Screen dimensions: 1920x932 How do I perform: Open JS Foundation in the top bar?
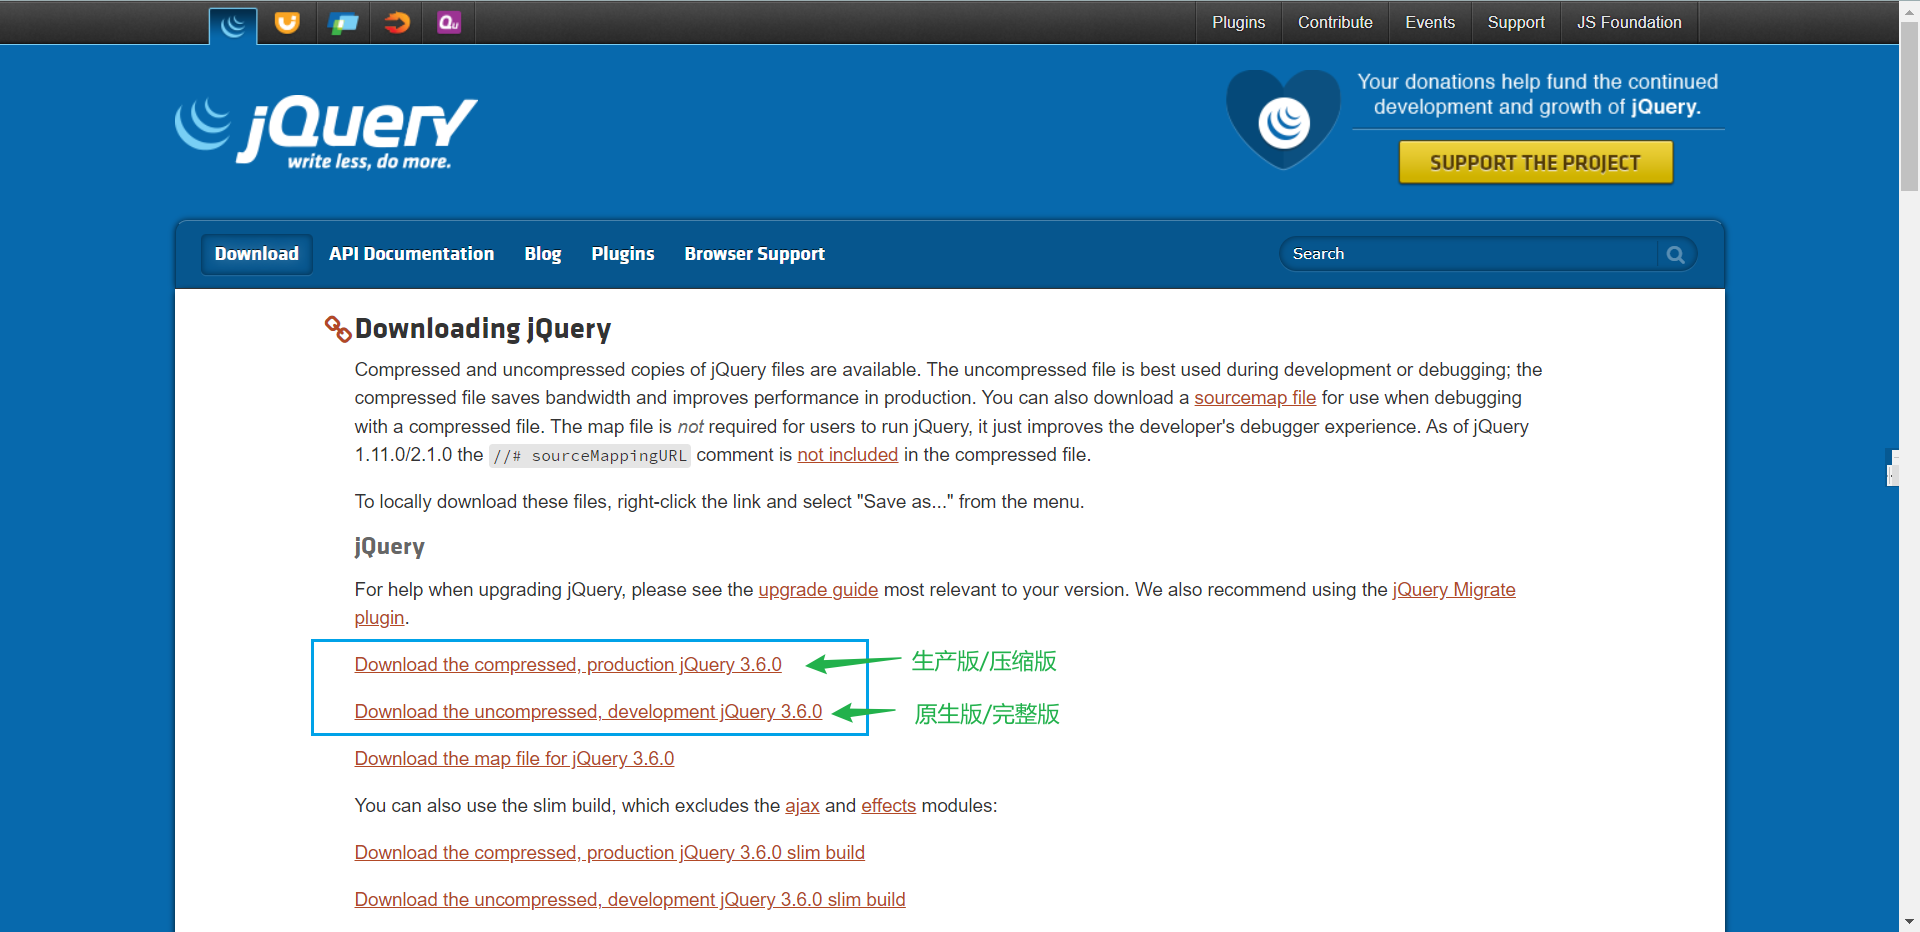point(1629,22)
